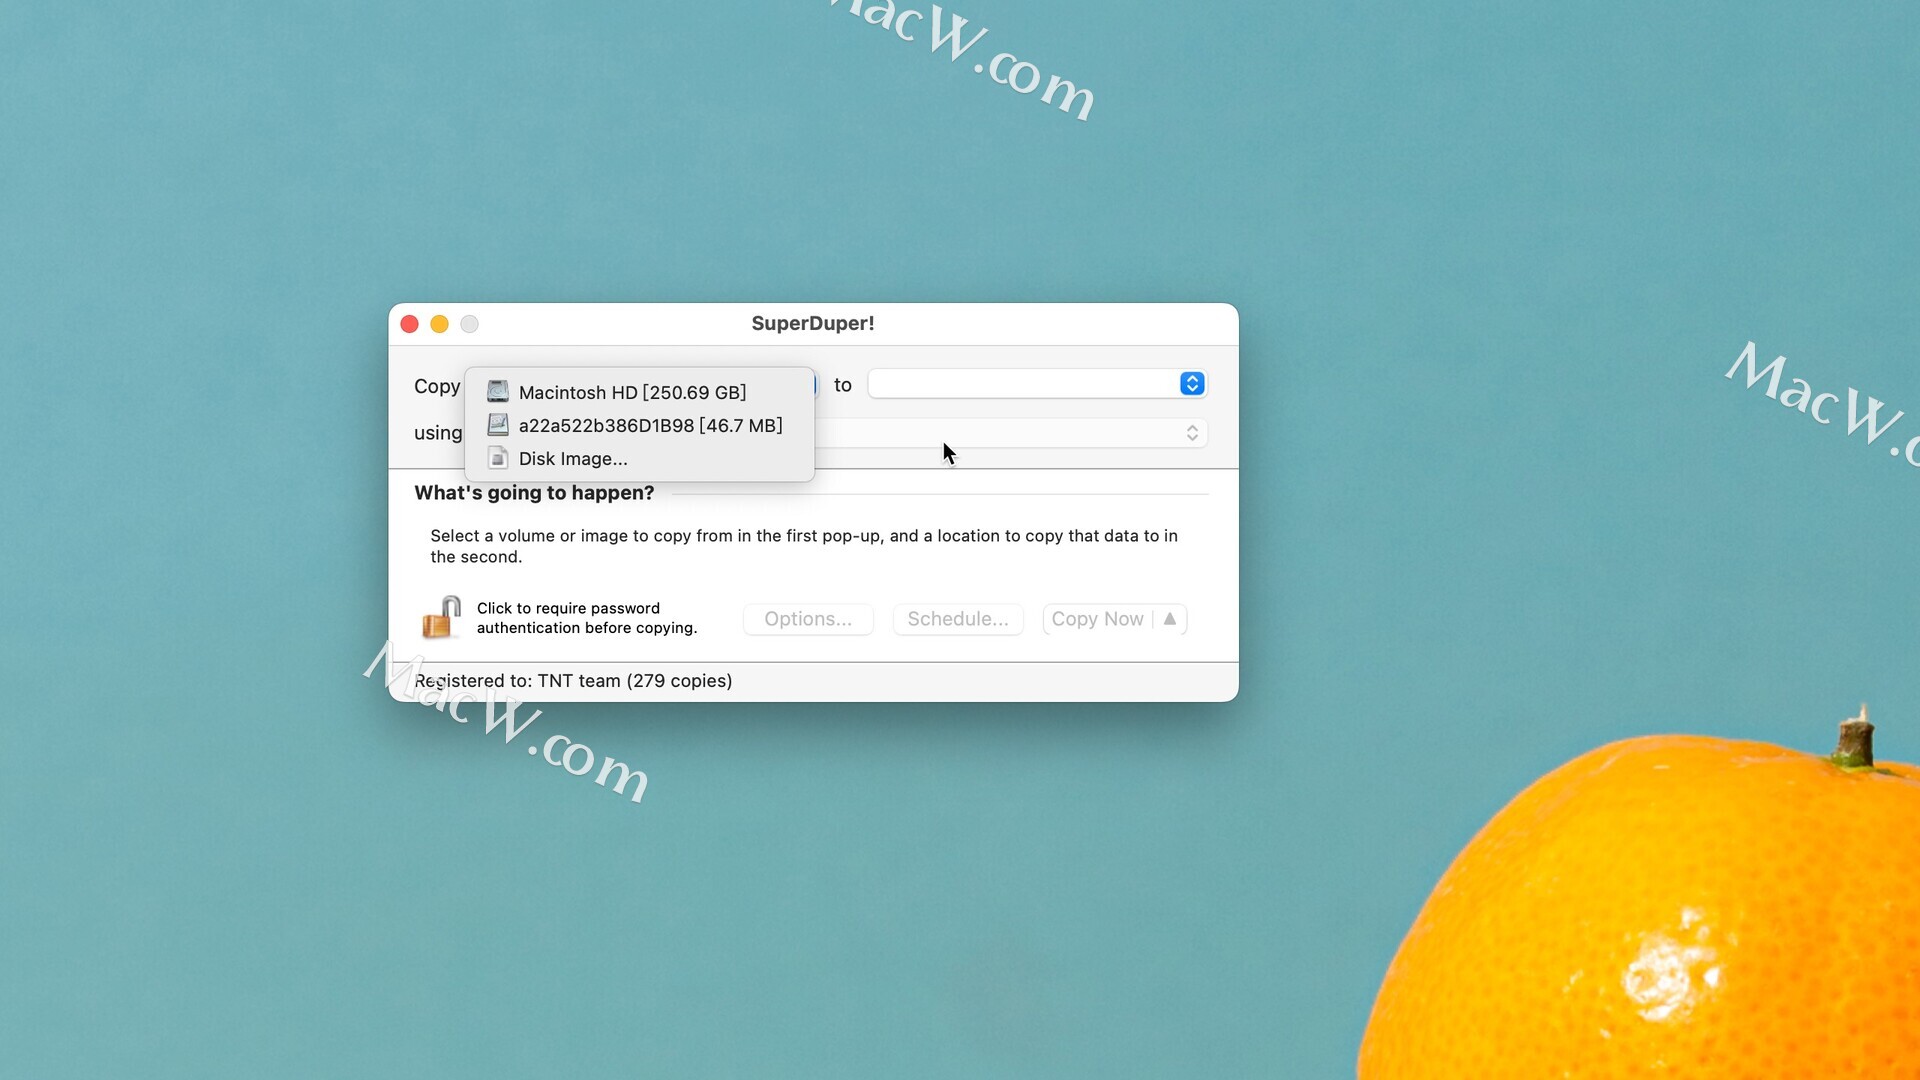Expand the 'using' script pop-up arrows

pos(1191,433)
